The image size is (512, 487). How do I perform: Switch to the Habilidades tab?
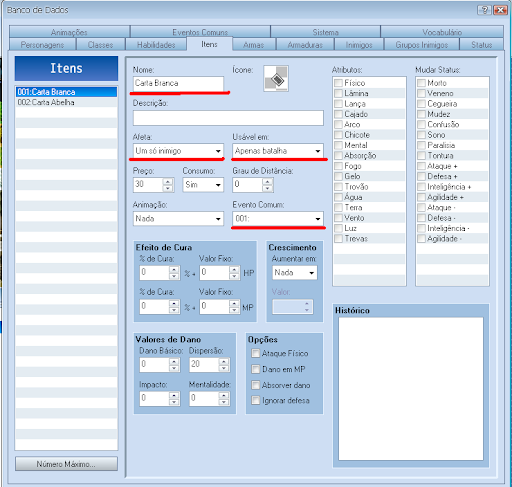tap(156, 45)
